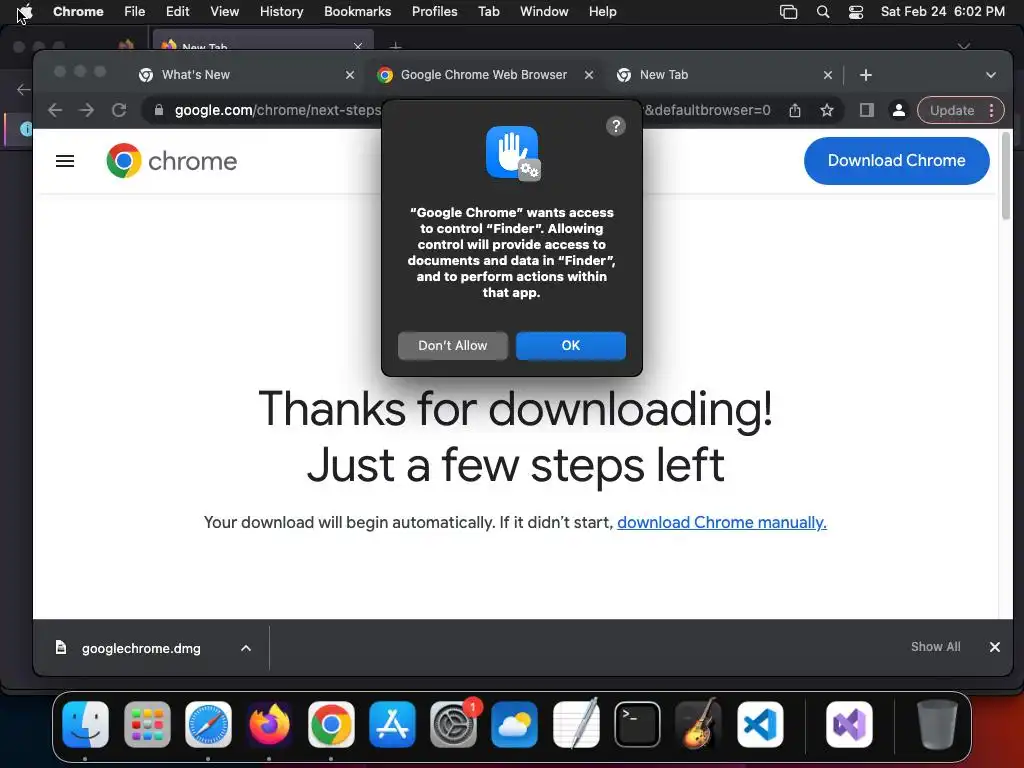This screenshot has height=768, width=1024.
Task: Open the Window menu
Action: tap(544, 12)
